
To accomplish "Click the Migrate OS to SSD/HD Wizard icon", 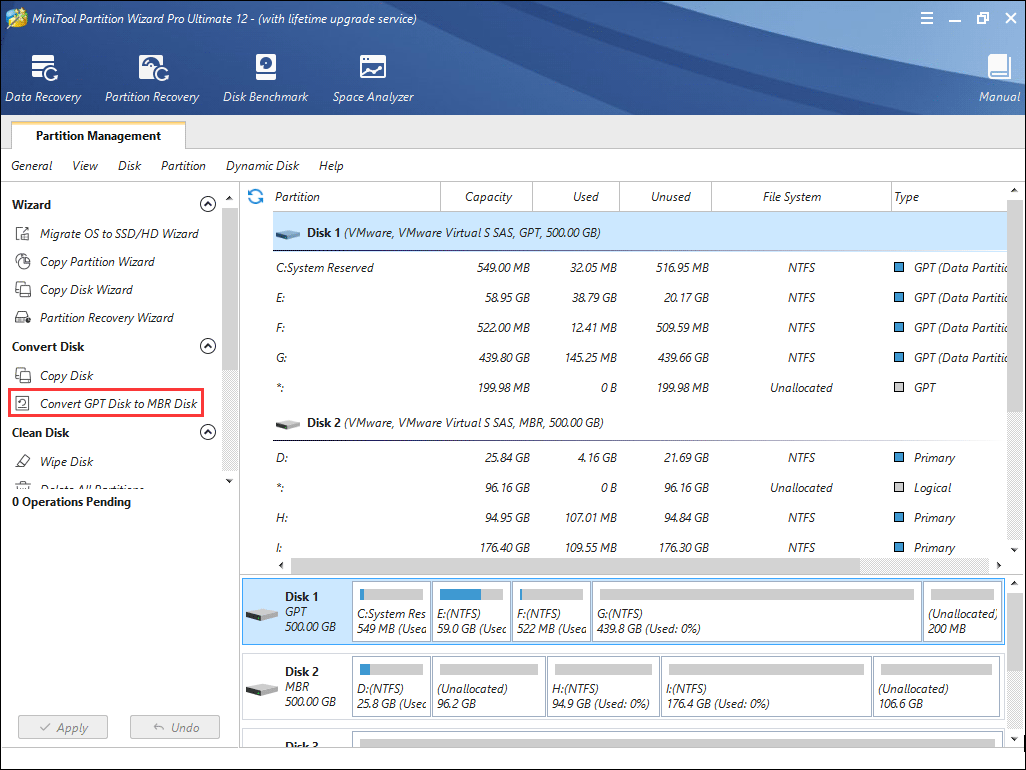I will point(23,234).
